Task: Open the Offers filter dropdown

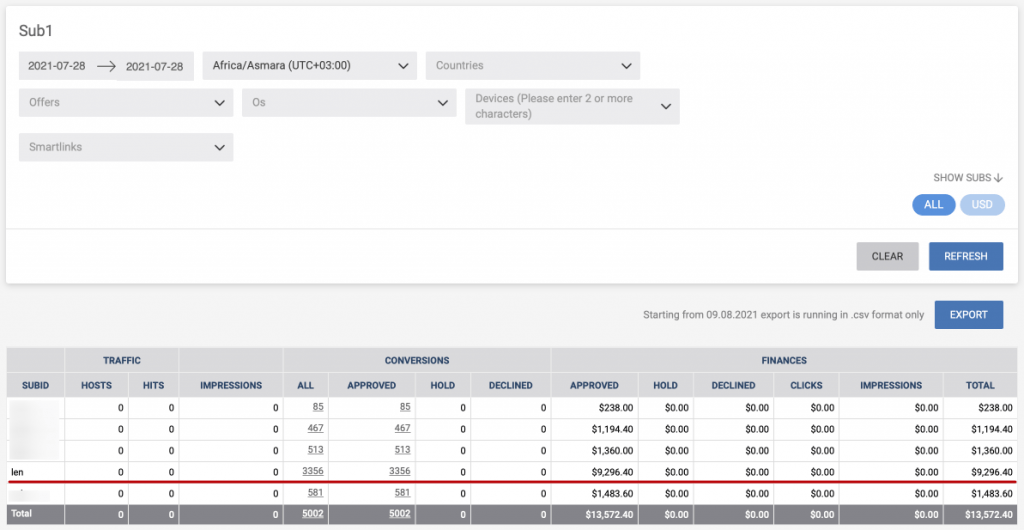Action: coord(125,102)
